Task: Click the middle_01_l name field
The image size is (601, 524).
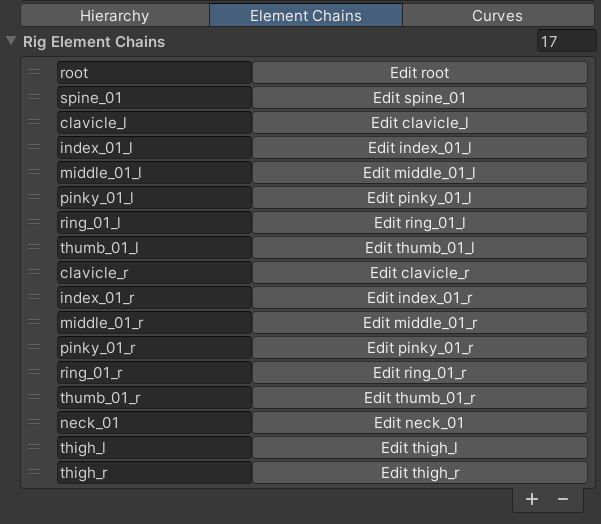Action: tap(154, 173)
